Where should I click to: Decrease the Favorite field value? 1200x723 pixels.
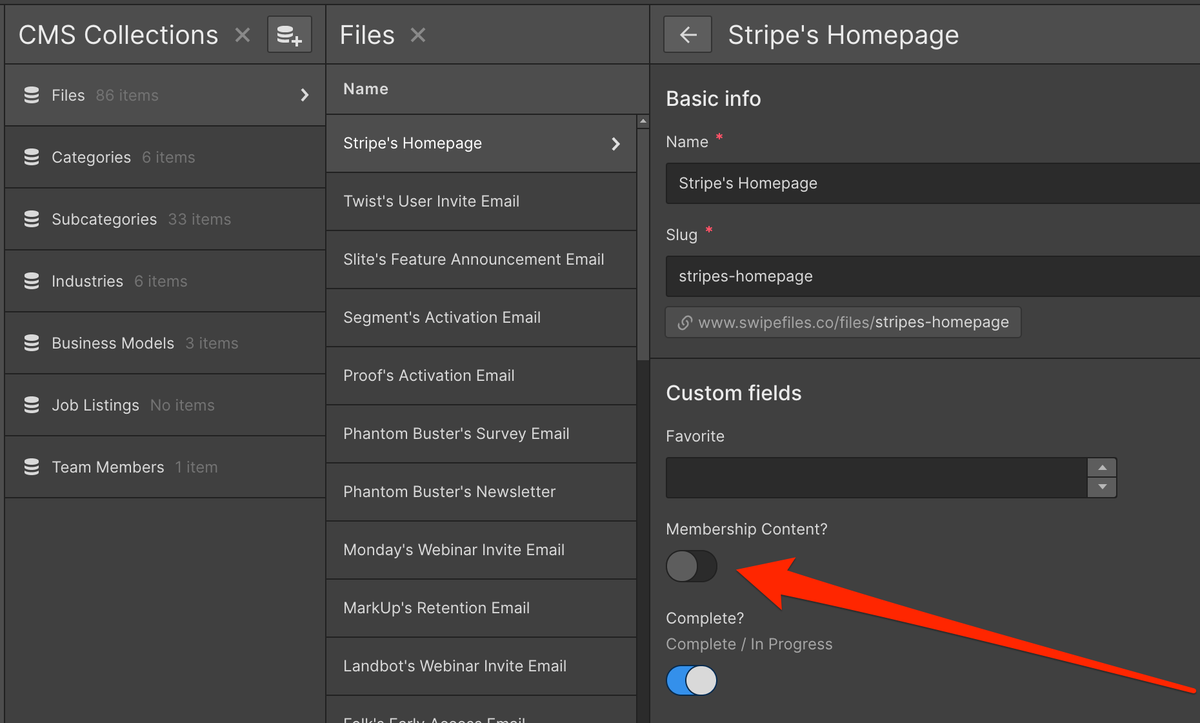click(1102, 488)
